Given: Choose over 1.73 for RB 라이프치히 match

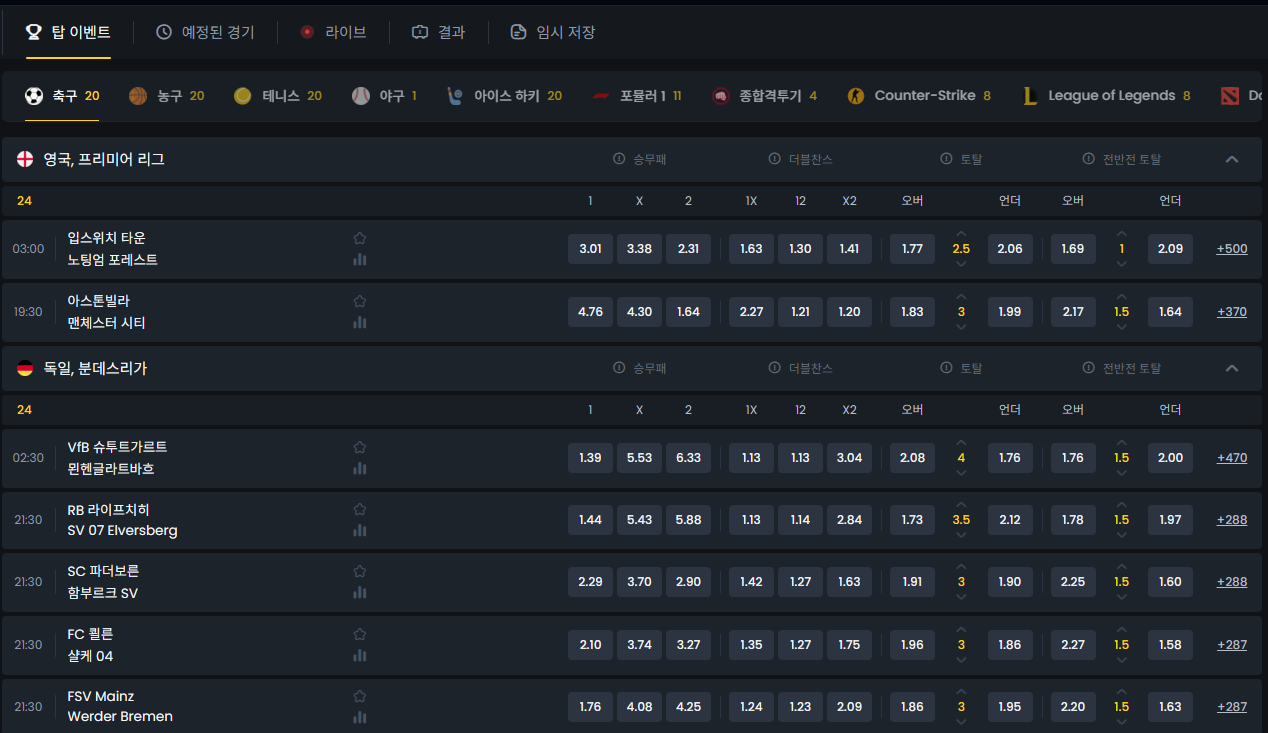Looking at the screenshot, I should tap(912, 520).
